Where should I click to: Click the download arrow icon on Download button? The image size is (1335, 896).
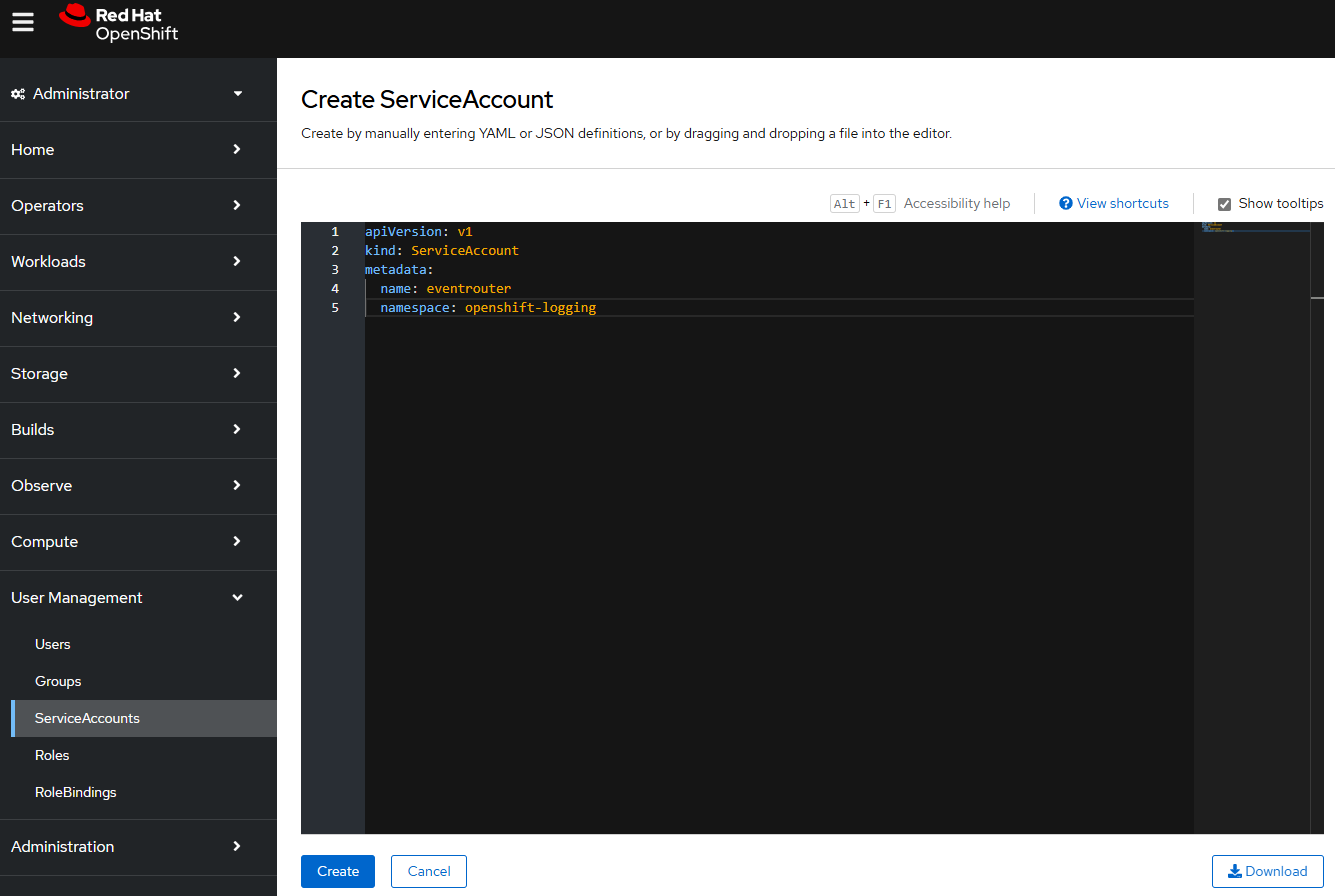click(1235, 871)
